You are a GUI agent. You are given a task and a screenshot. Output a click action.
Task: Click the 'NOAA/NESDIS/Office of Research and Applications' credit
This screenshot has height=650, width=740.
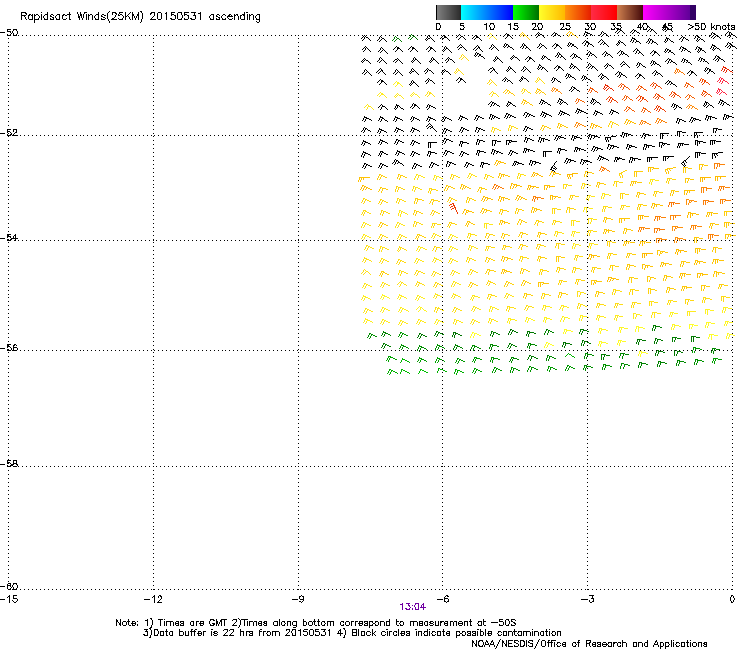589,644
